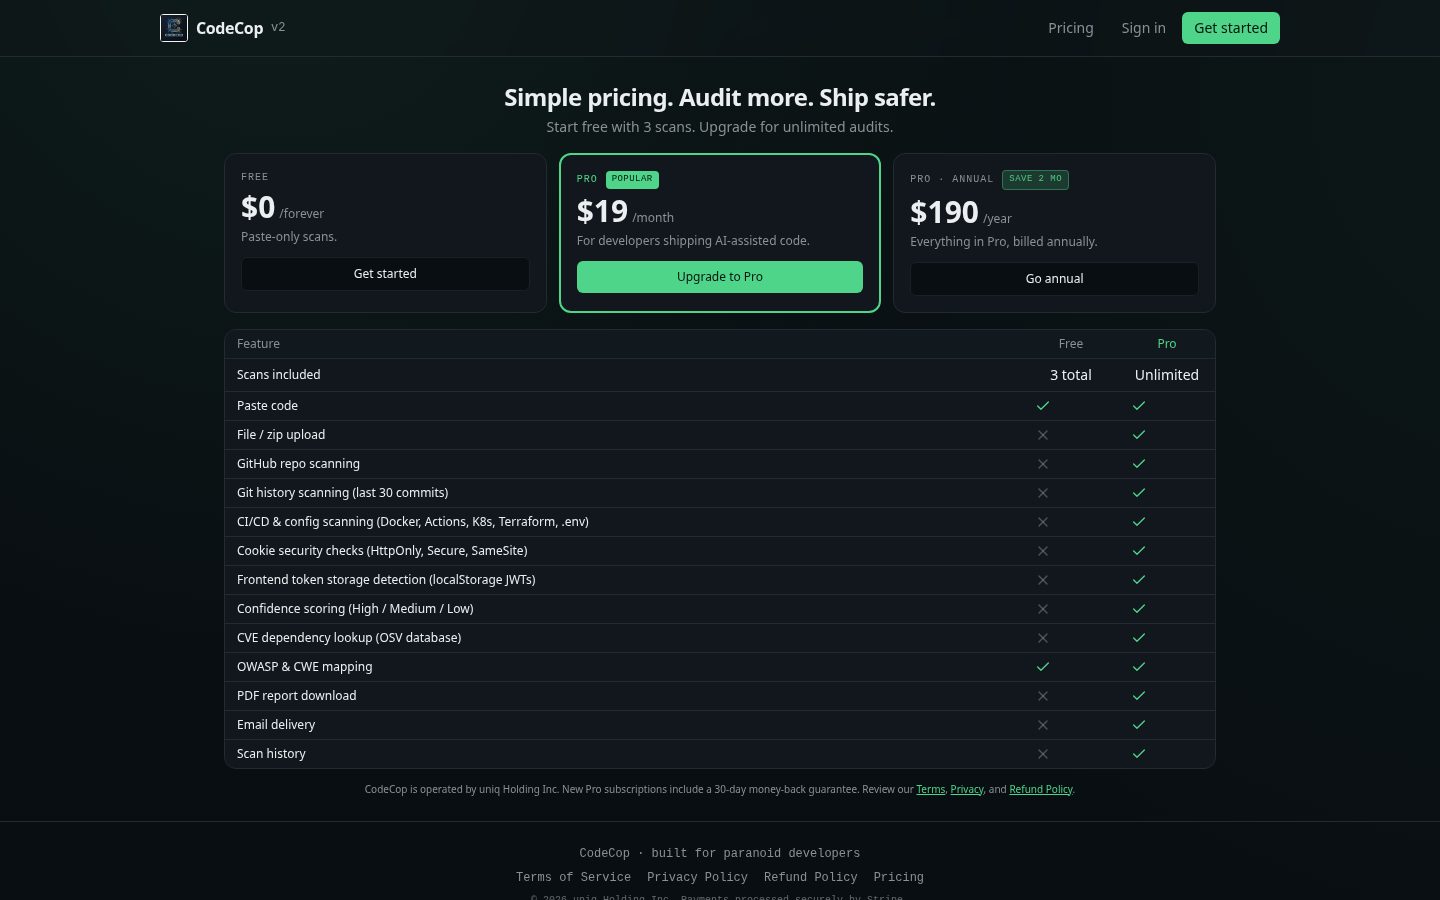This screenshot has height=900, width=1440.
Task: Click the 'Unlimited' cell
Action: coord(1167,375)
